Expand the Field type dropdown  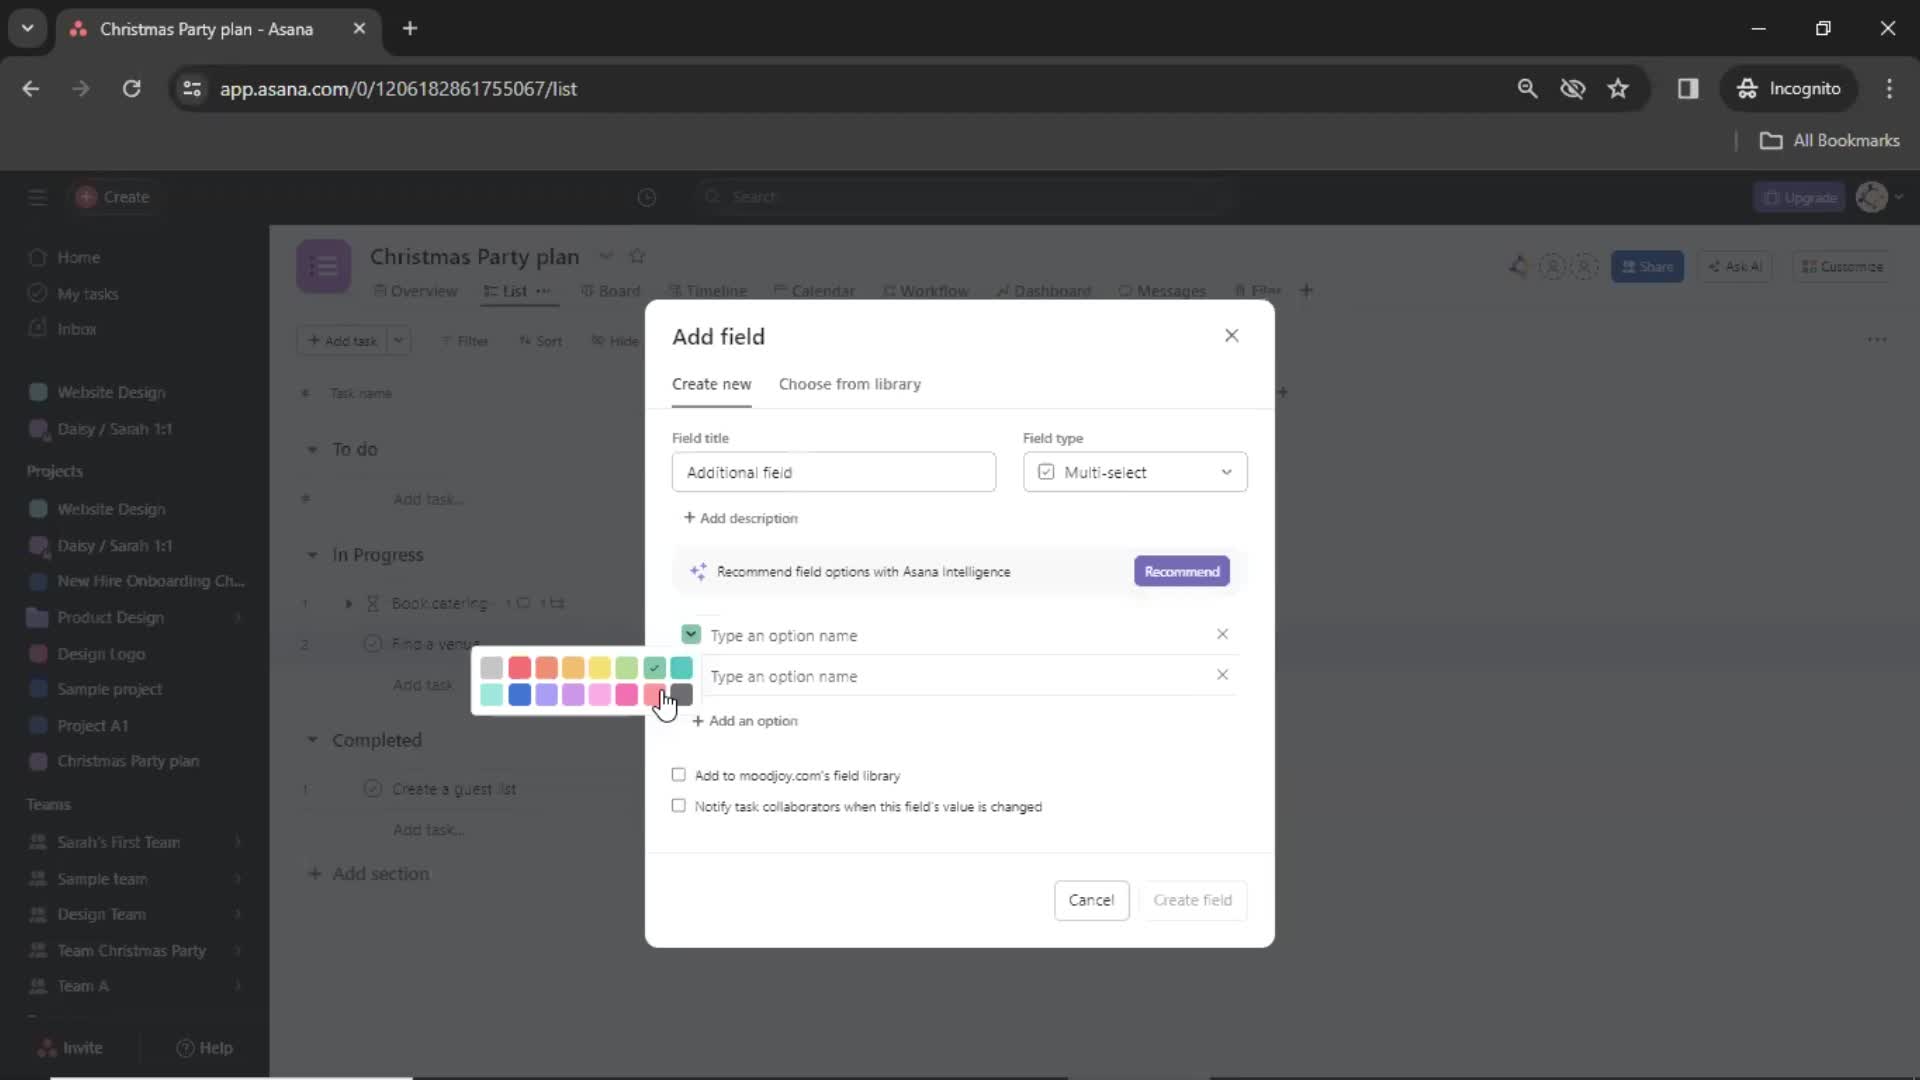click(1135, 472)
